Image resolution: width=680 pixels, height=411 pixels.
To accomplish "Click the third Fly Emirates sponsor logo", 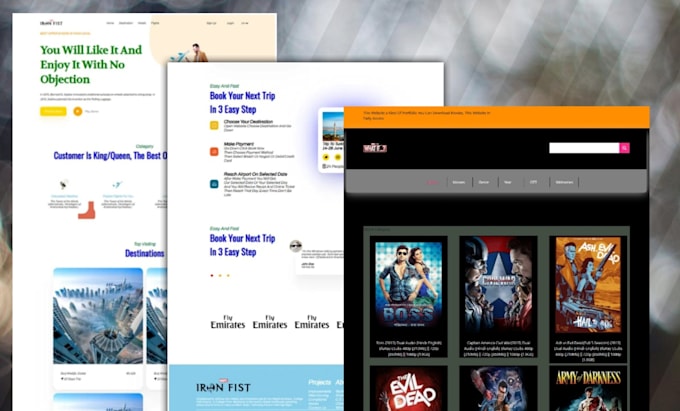I will 312,322.
